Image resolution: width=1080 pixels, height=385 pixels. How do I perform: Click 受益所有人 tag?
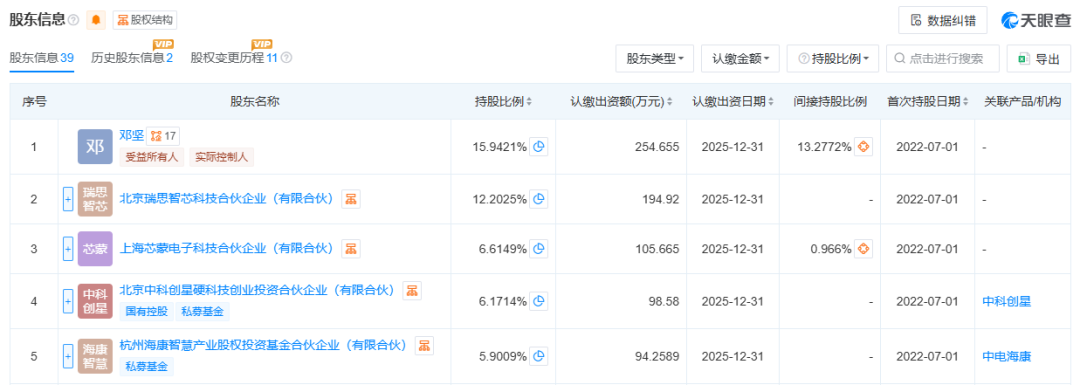(151, 157)
